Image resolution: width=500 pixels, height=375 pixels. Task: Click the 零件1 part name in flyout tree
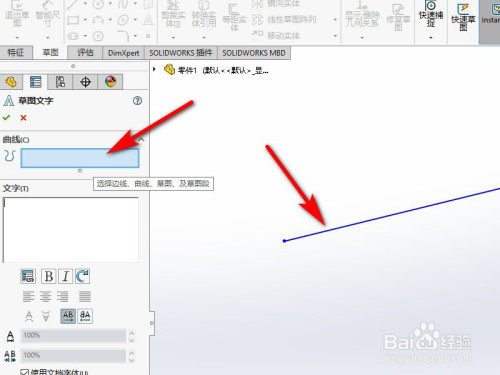click(187, 70)
